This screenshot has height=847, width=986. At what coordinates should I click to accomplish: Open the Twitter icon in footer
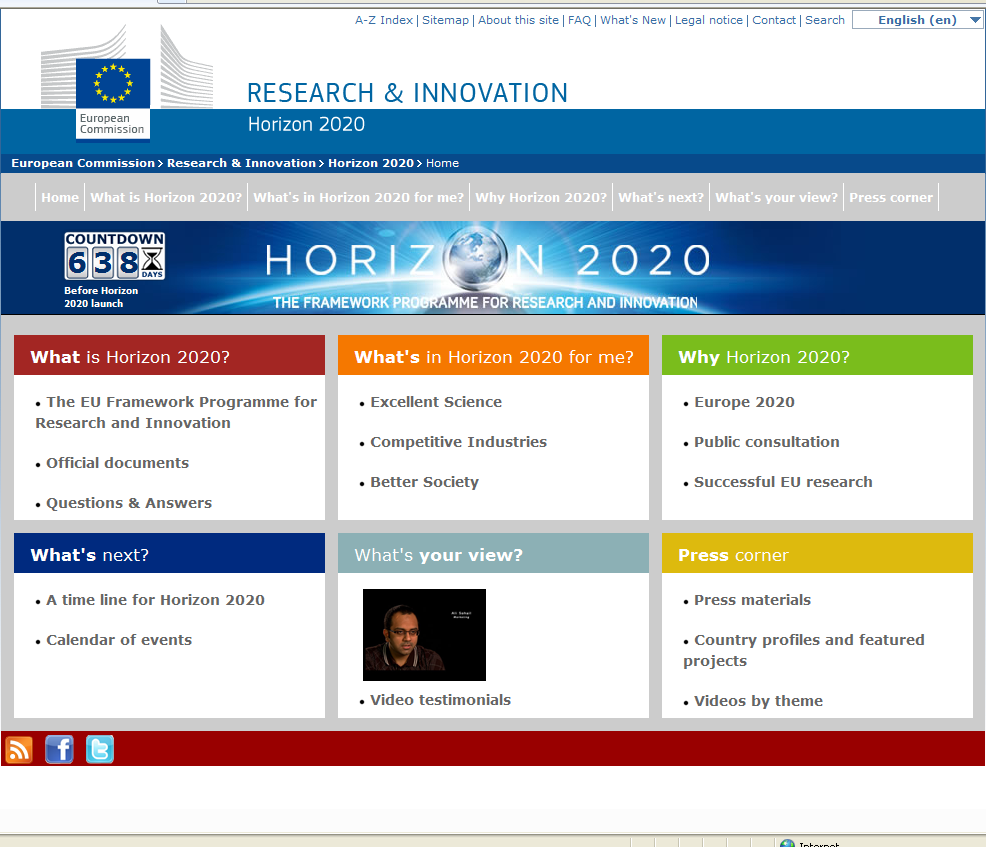point(99,750)
